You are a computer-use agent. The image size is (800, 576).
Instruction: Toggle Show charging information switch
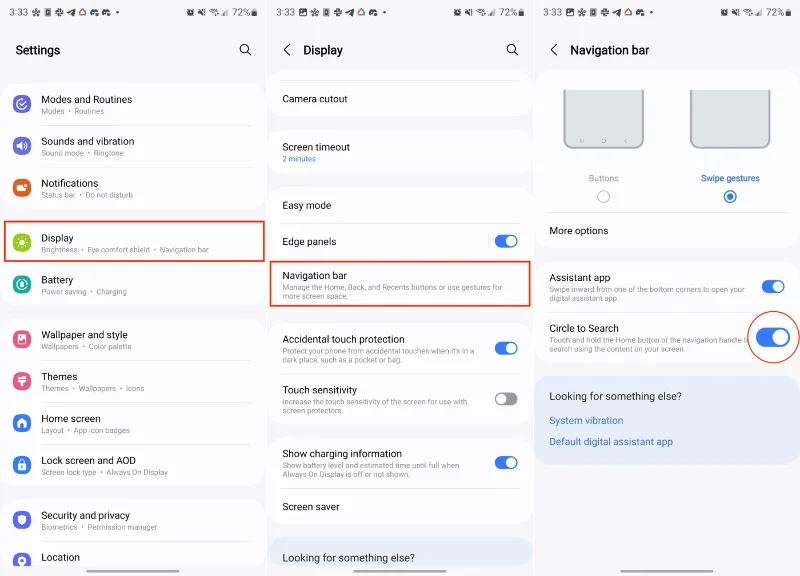tap(506, 463)
